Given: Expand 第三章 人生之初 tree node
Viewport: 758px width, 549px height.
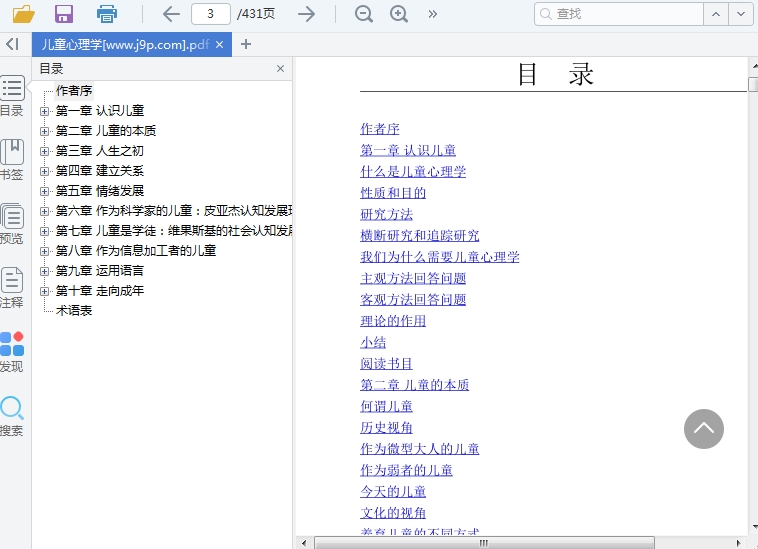Looking at the screenshot, I should click(x=44, y=151).
